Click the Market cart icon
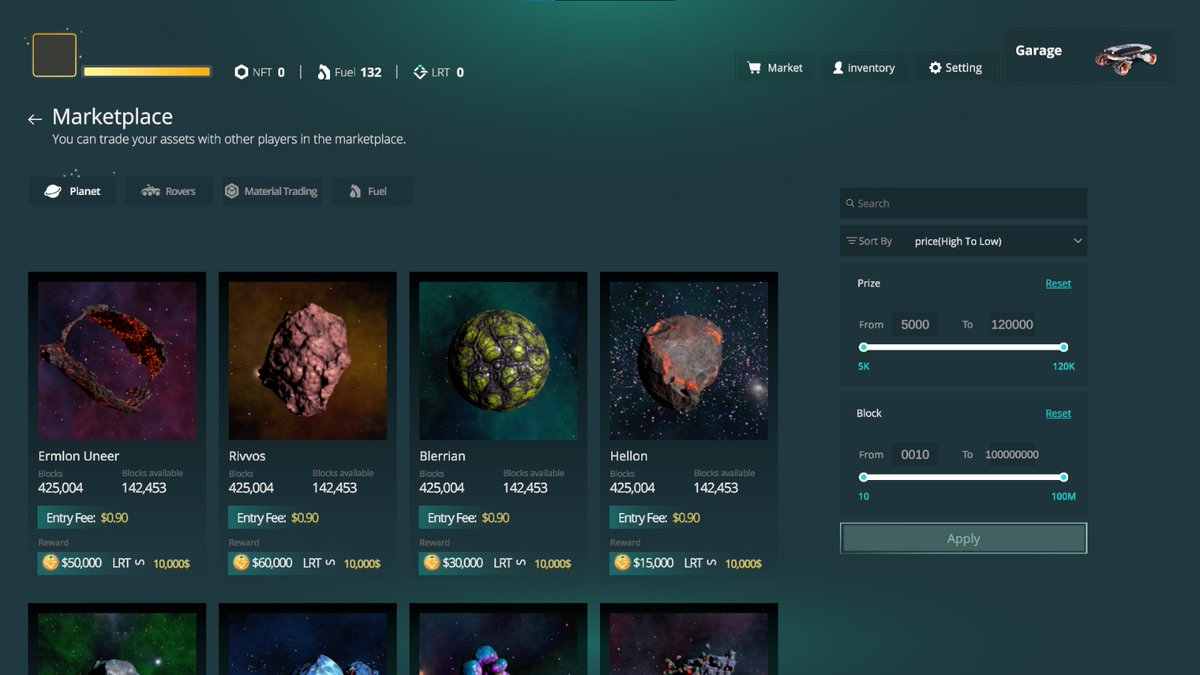This screenshot has width=1200, height=675. (754, 68)
